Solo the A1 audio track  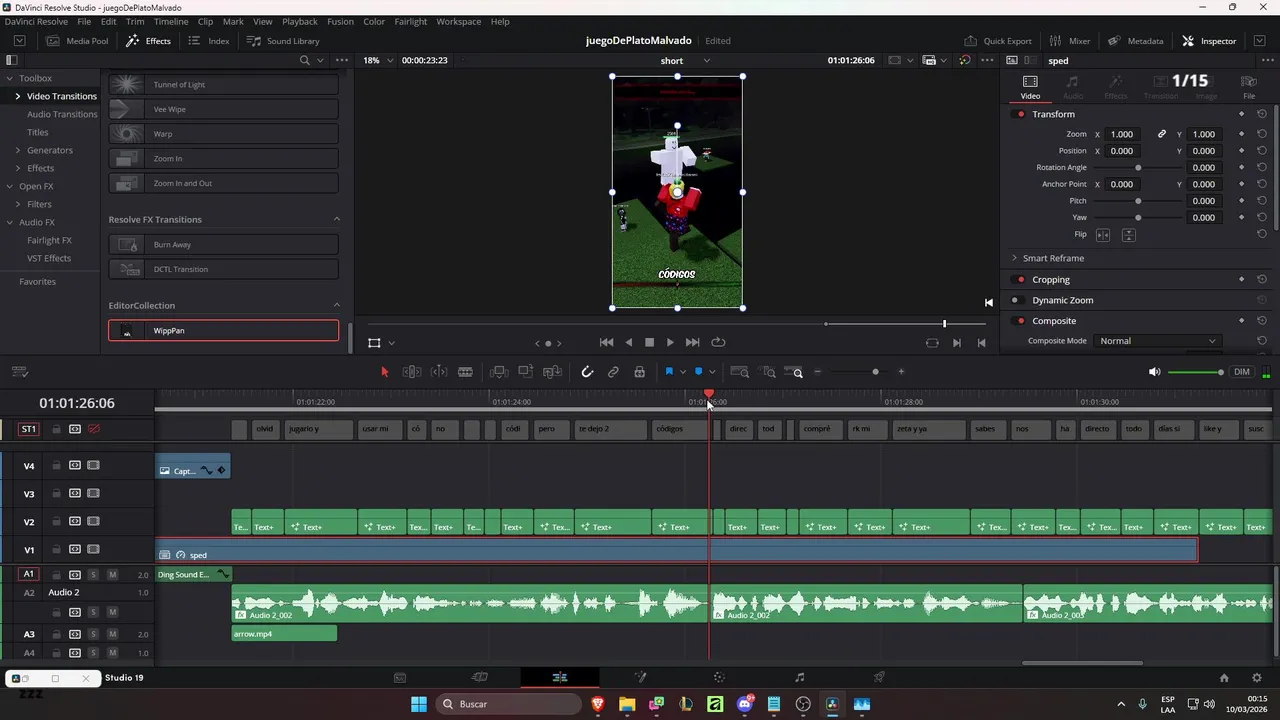pos(93,575)
